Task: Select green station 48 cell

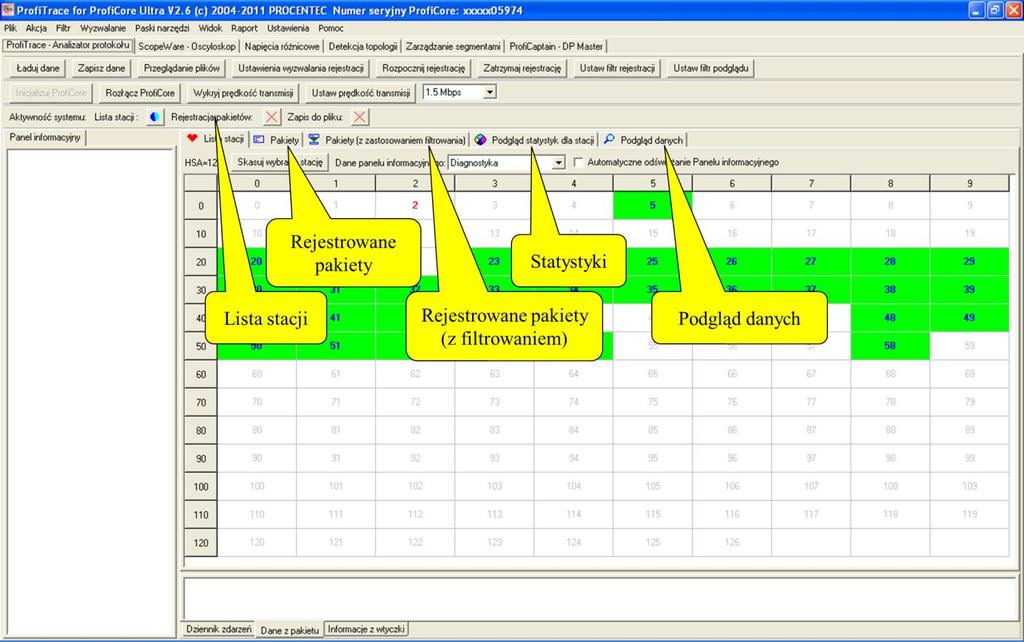Action: coord(889,317)
